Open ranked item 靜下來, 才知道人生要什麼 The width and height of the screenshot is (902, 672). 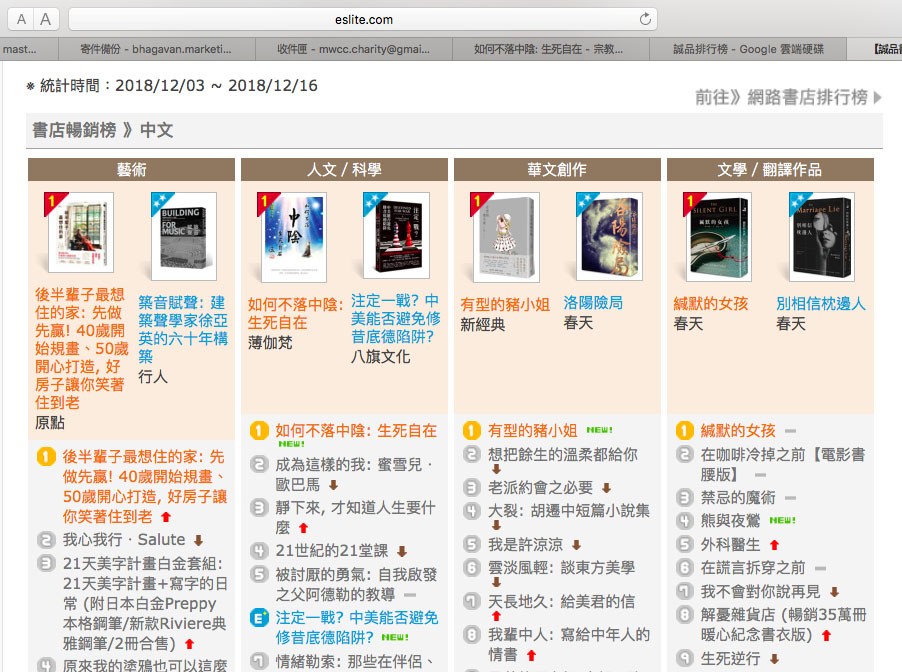point(355,517)
